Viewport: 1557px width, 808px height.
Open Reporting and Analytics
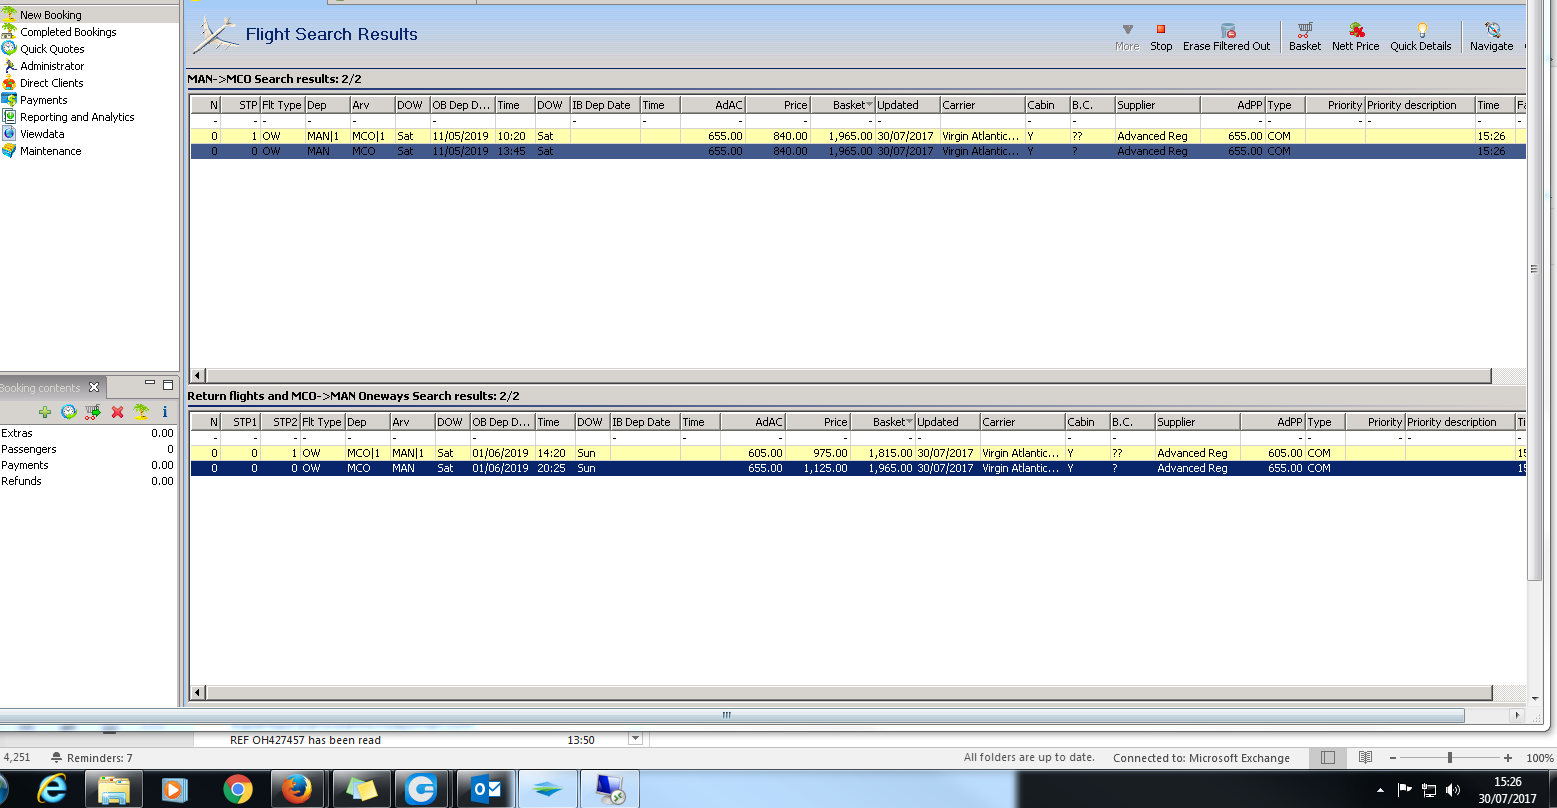(77, 117)
